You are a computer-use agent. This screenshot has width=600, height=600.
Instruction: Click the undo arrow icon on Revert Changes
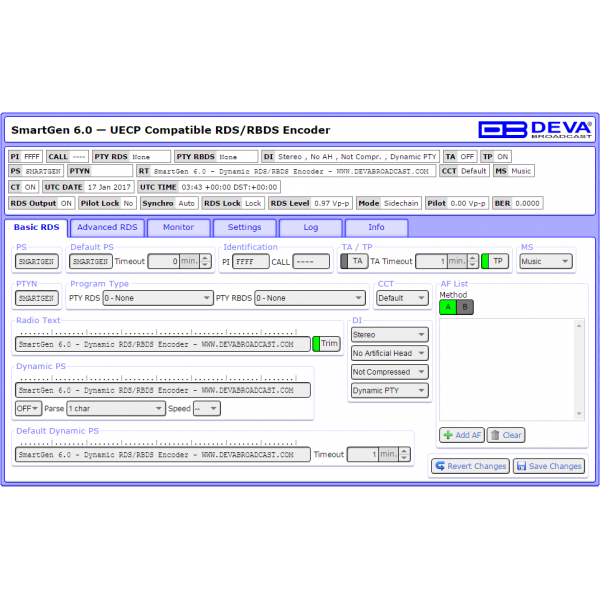pyautogui.click(x=440, y=466)
